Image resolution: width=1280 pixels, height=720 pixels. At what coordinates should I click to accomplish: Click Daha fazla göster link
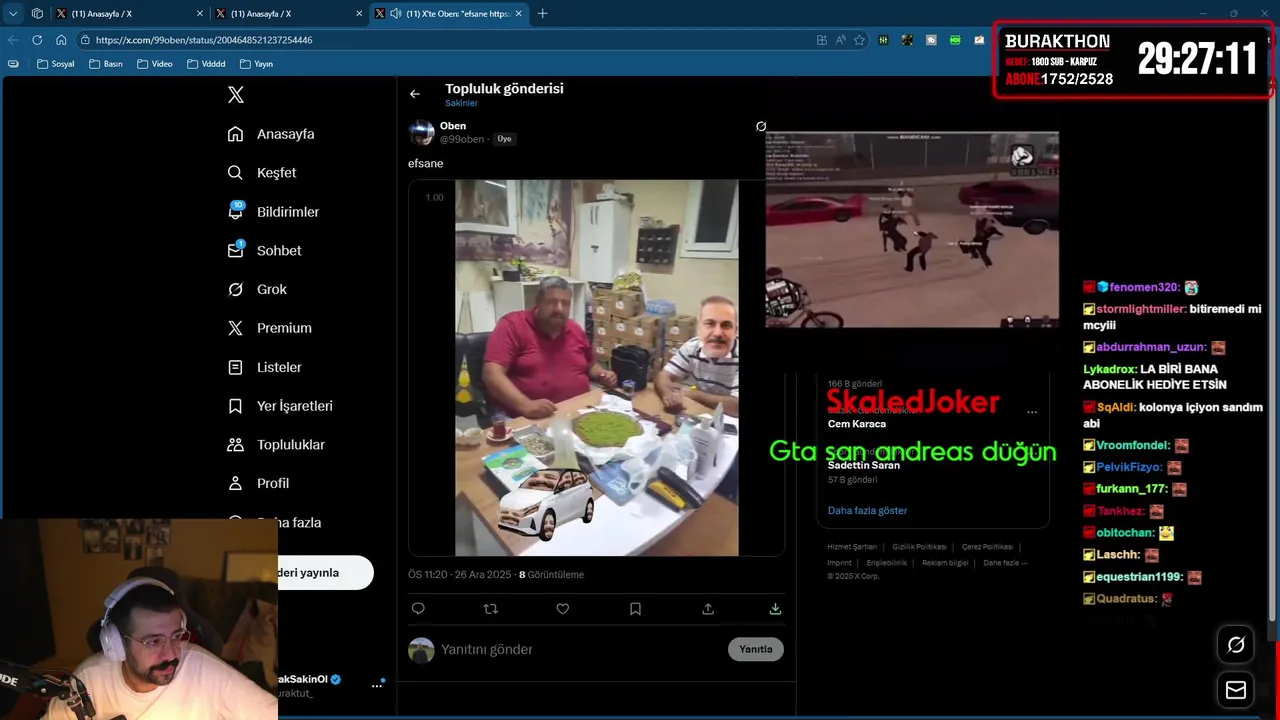coord(867,511)
